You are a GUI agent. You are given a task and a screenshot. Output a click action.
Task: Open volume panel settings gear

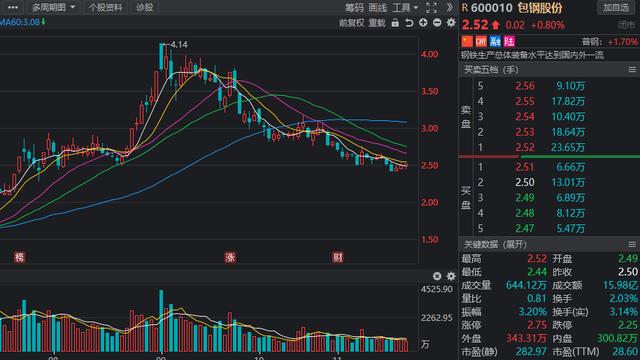pyautogui.click(x=451, y=276)
